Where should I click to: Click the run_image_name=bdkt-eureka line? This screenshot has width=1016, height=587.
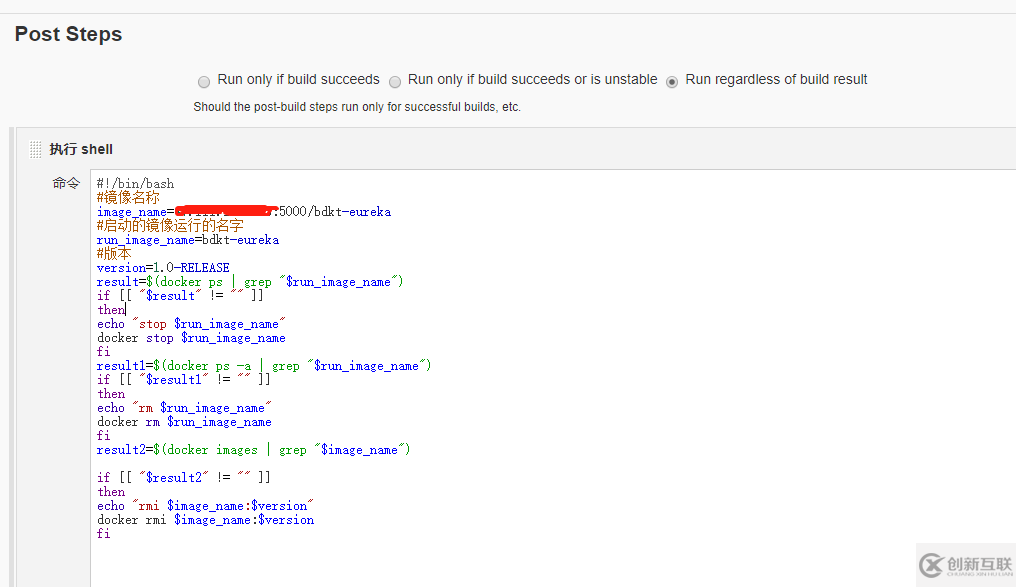[186, 239]
